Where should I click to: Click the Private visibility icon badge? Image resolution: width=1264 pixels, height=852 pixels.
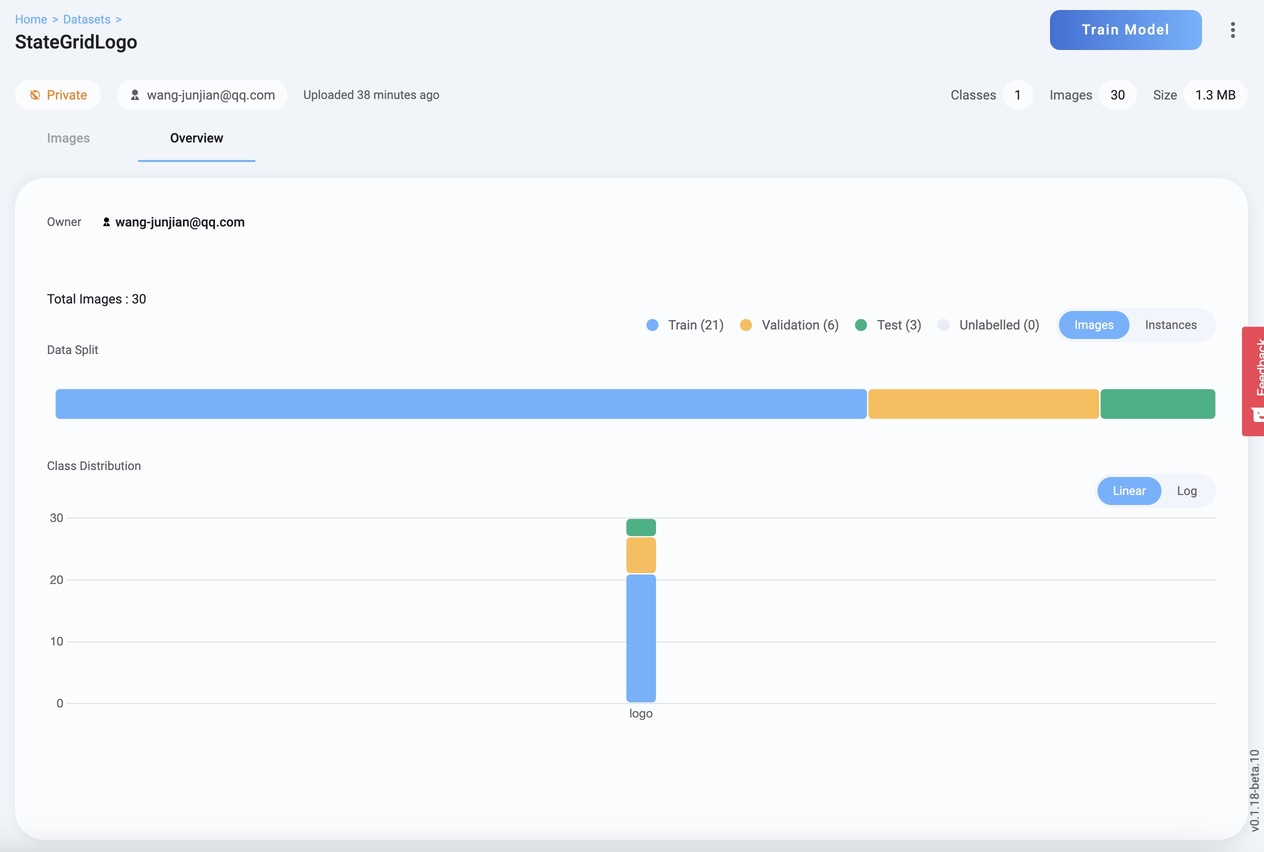pyautogui.click(x=35, y=95)
